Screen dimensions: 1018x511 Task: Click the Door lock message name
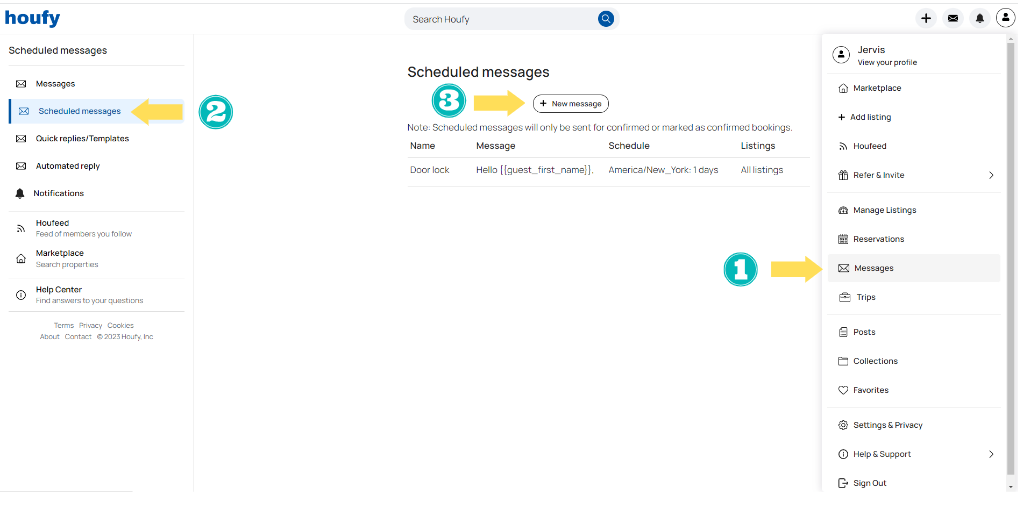(x=430, y=170)
